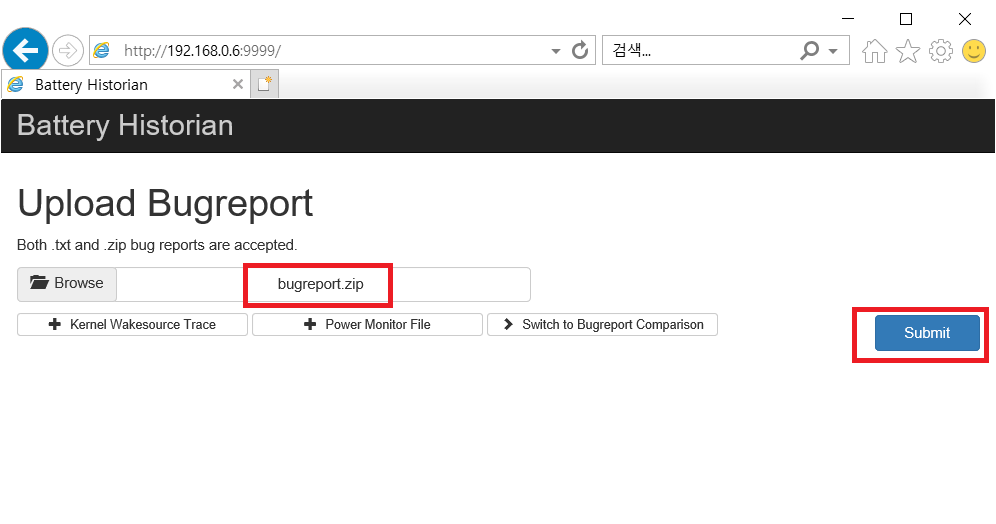Add a Kernel Wakesource Trace

(132, 325)
